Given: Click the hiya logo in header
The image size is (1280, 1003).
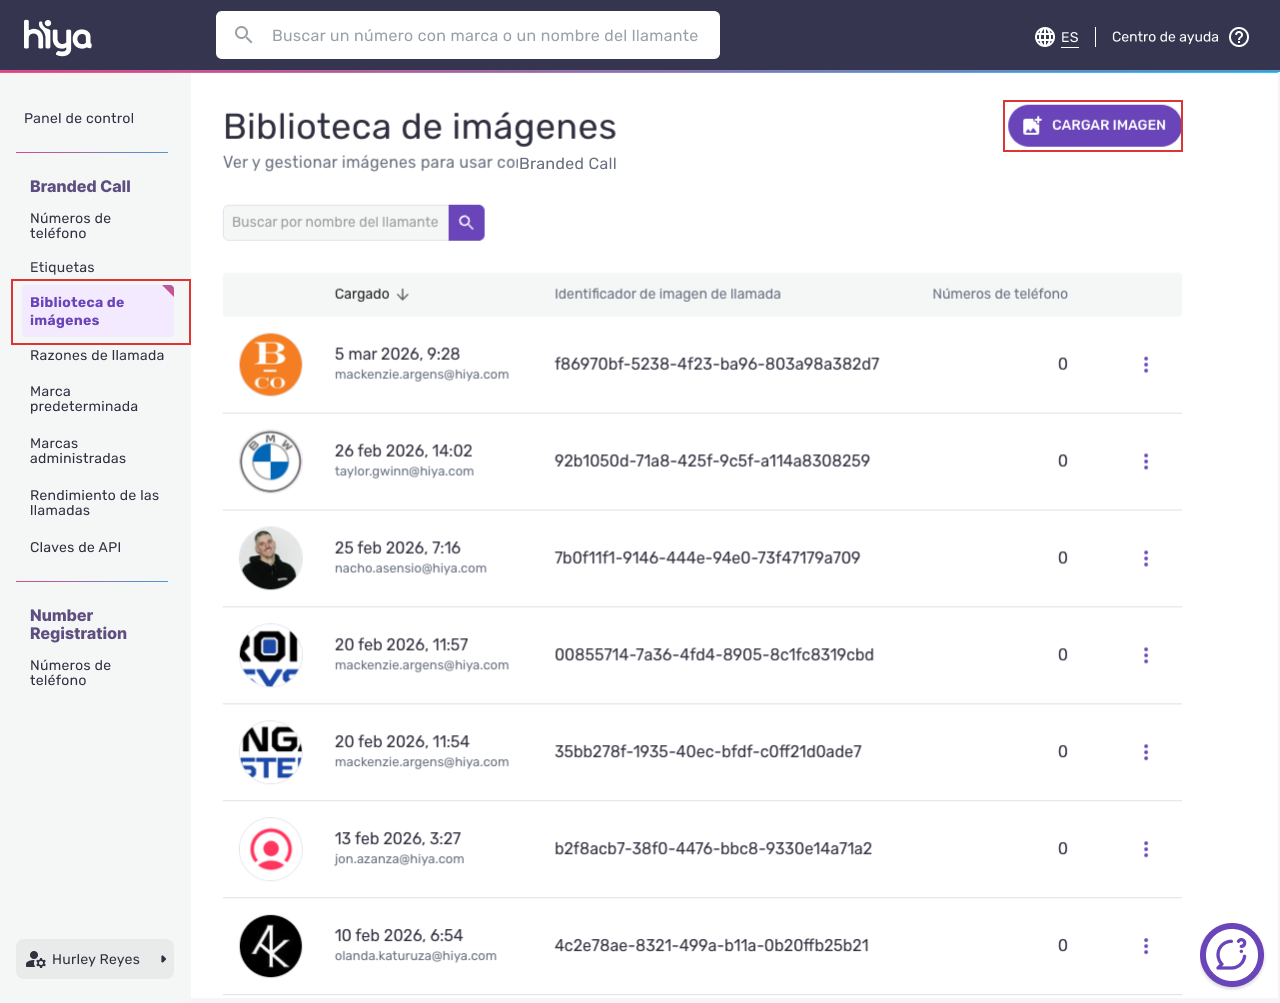Looking at the screenshot, I should coord(57,37).
